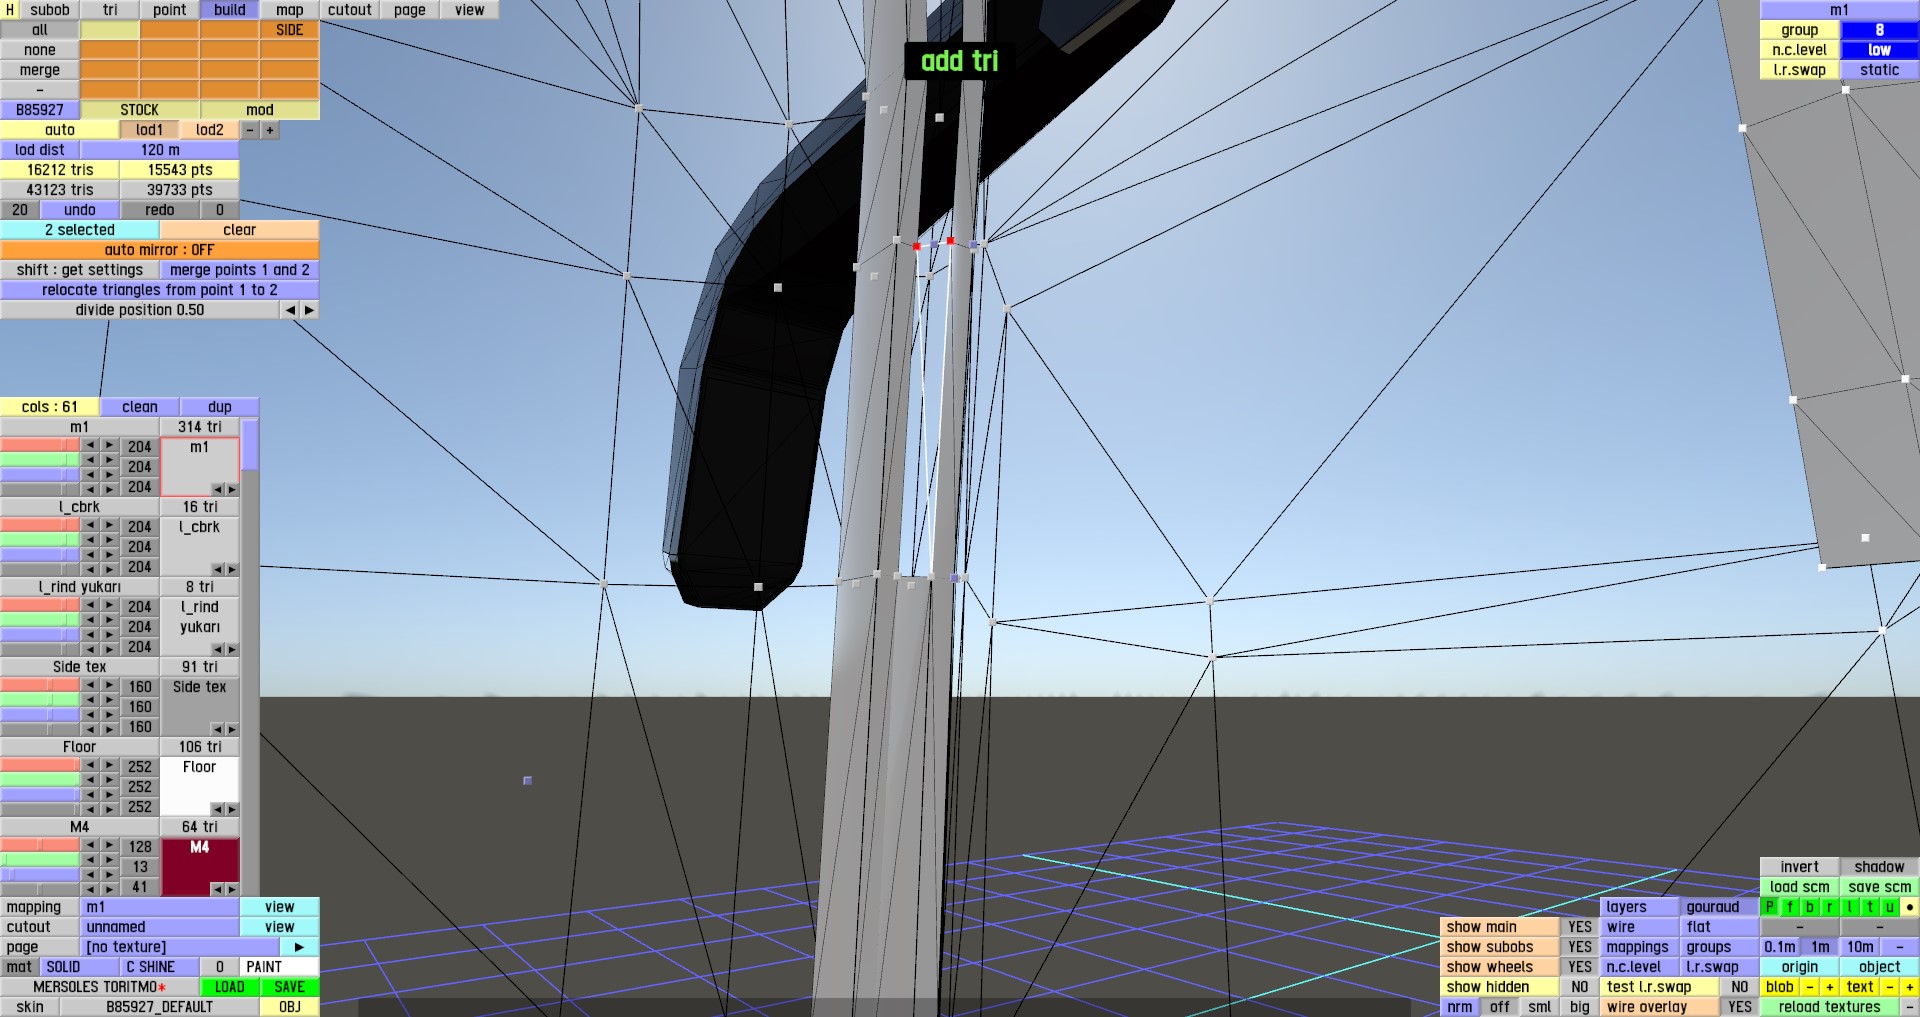Select the b back view button
The image size is (1920, 1017).
[x=1810, y=907]
